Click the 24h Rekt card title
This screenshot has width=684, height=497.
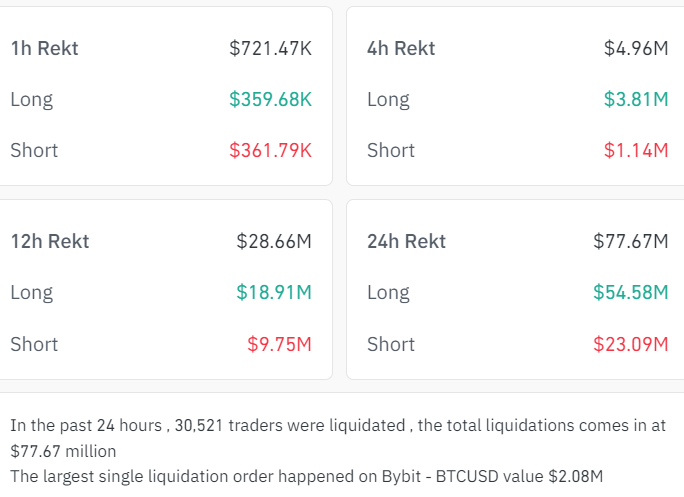(x=407, y=241)
